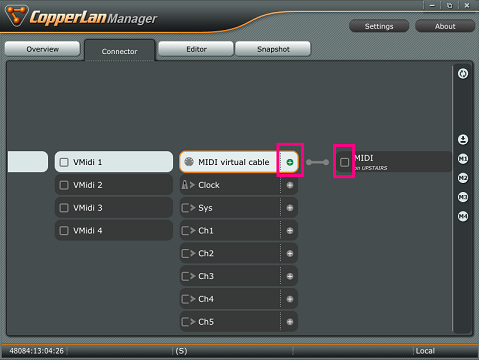
Task: Click the power icon in right sidebar
Action: [463, 73]
